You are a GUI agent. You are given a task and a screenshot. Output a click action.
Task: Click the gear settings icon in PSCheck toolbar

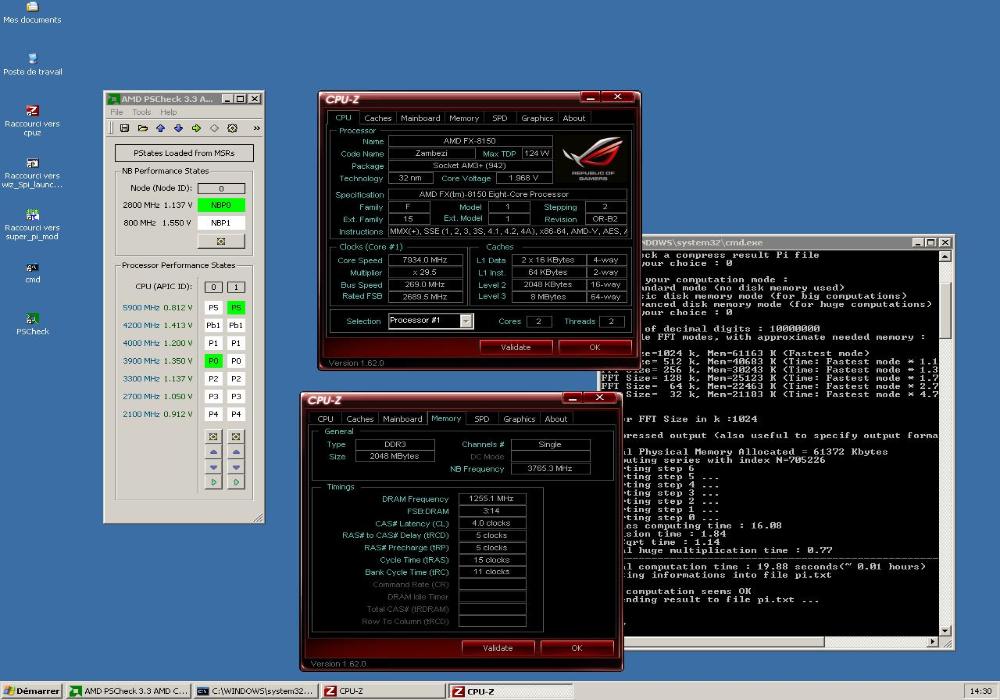[x=232, y=128]
